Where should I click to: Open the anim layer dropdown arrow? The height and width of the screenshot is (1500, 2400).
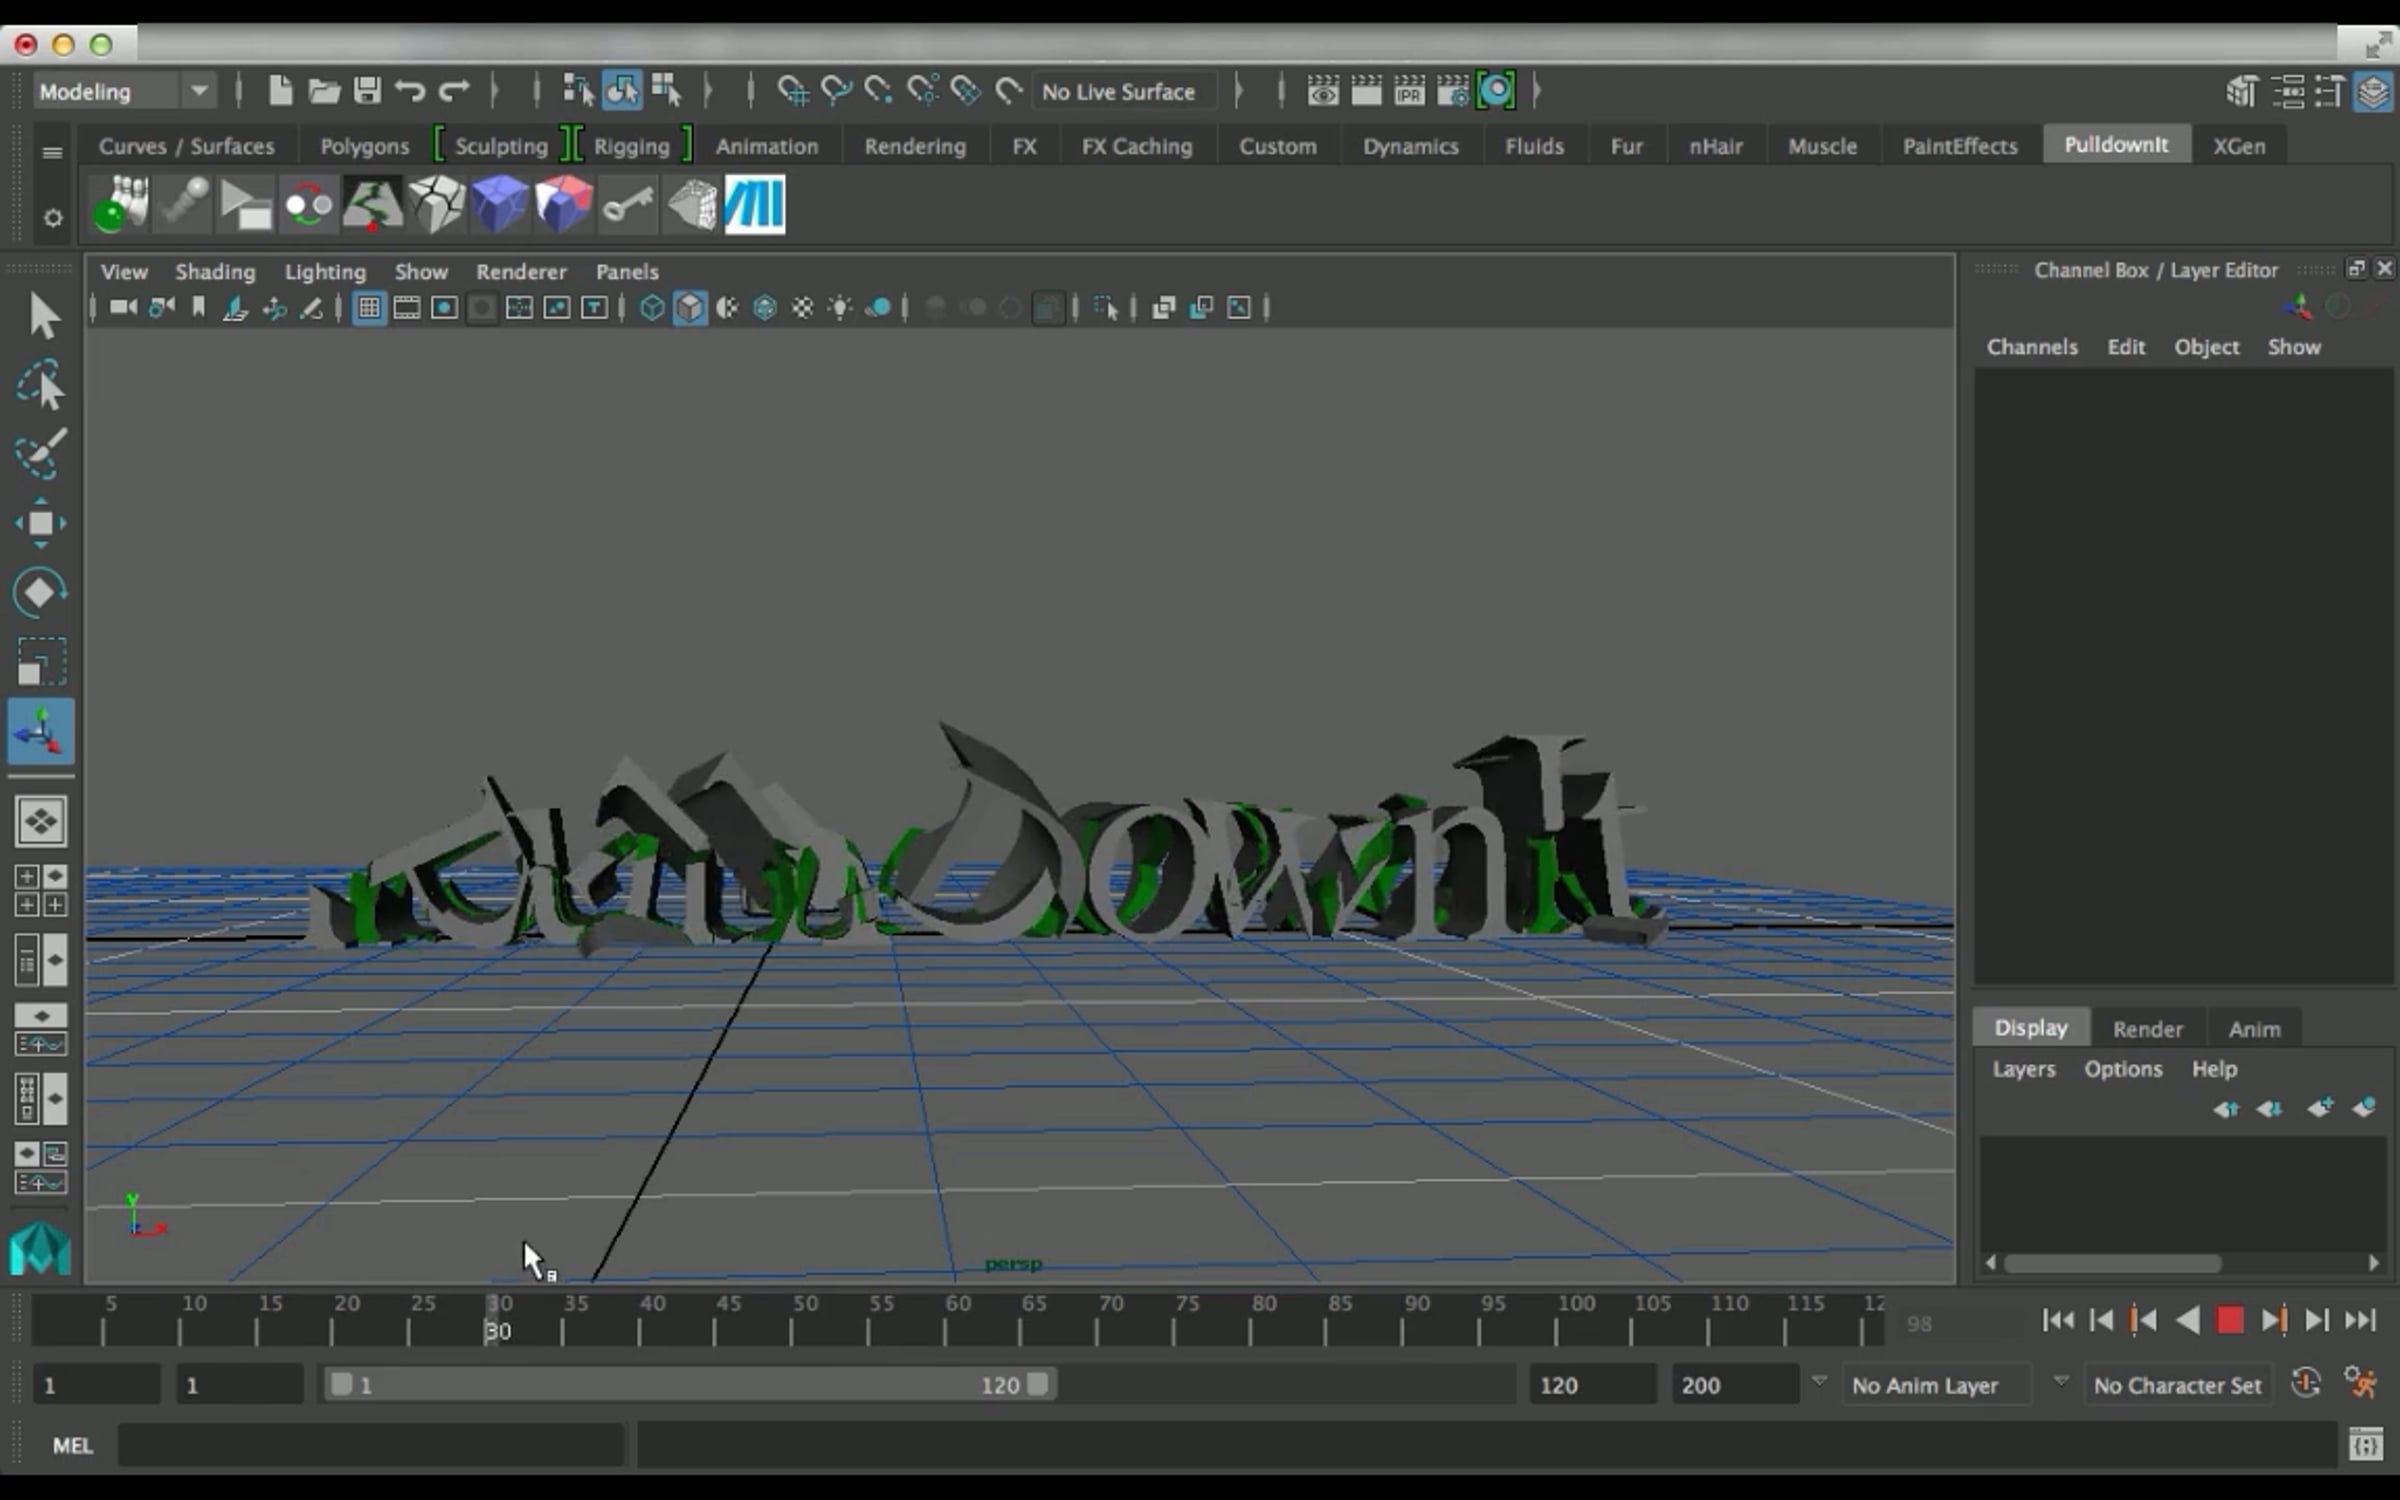[1819, 1382]
